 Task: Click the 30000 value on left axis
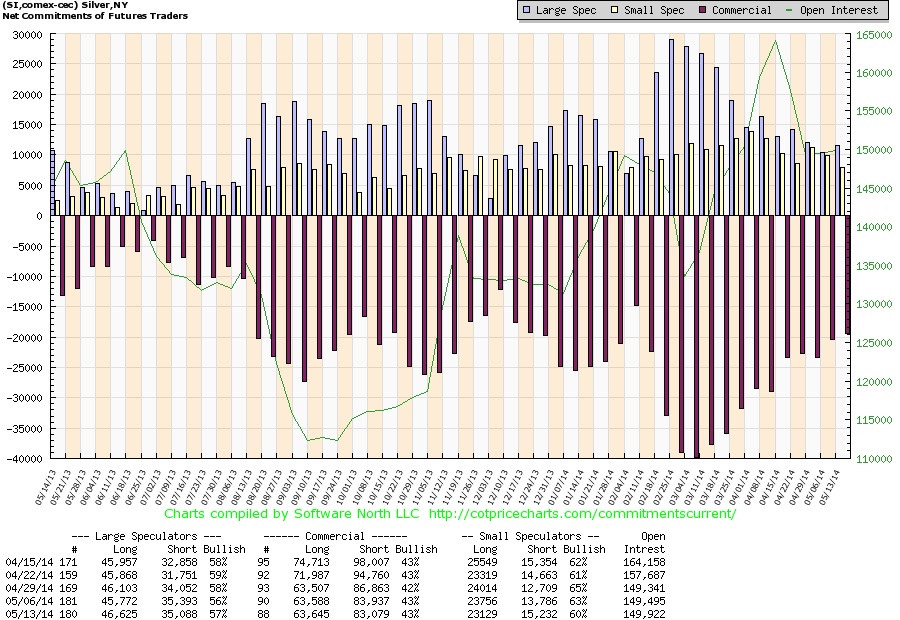28,35
